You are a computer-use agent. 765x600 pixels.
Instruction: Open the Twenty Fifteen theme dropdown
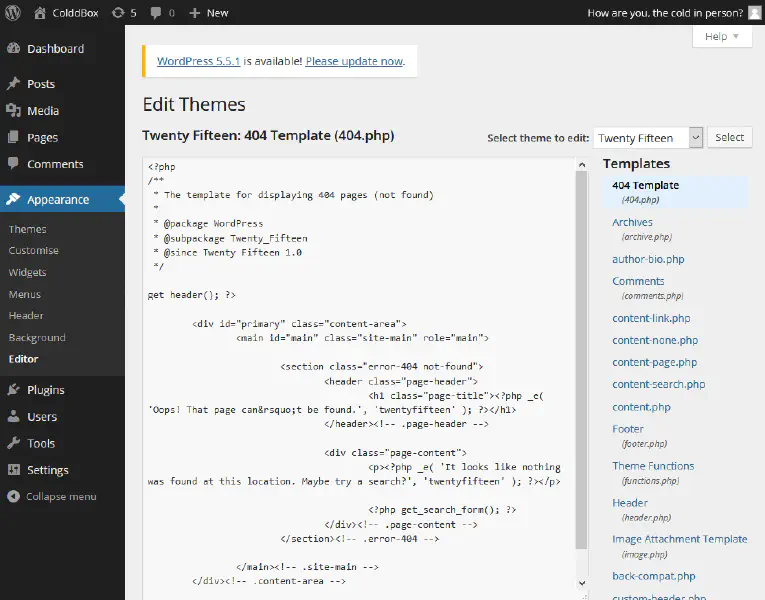pyautogui.click(x=647, y=138)
